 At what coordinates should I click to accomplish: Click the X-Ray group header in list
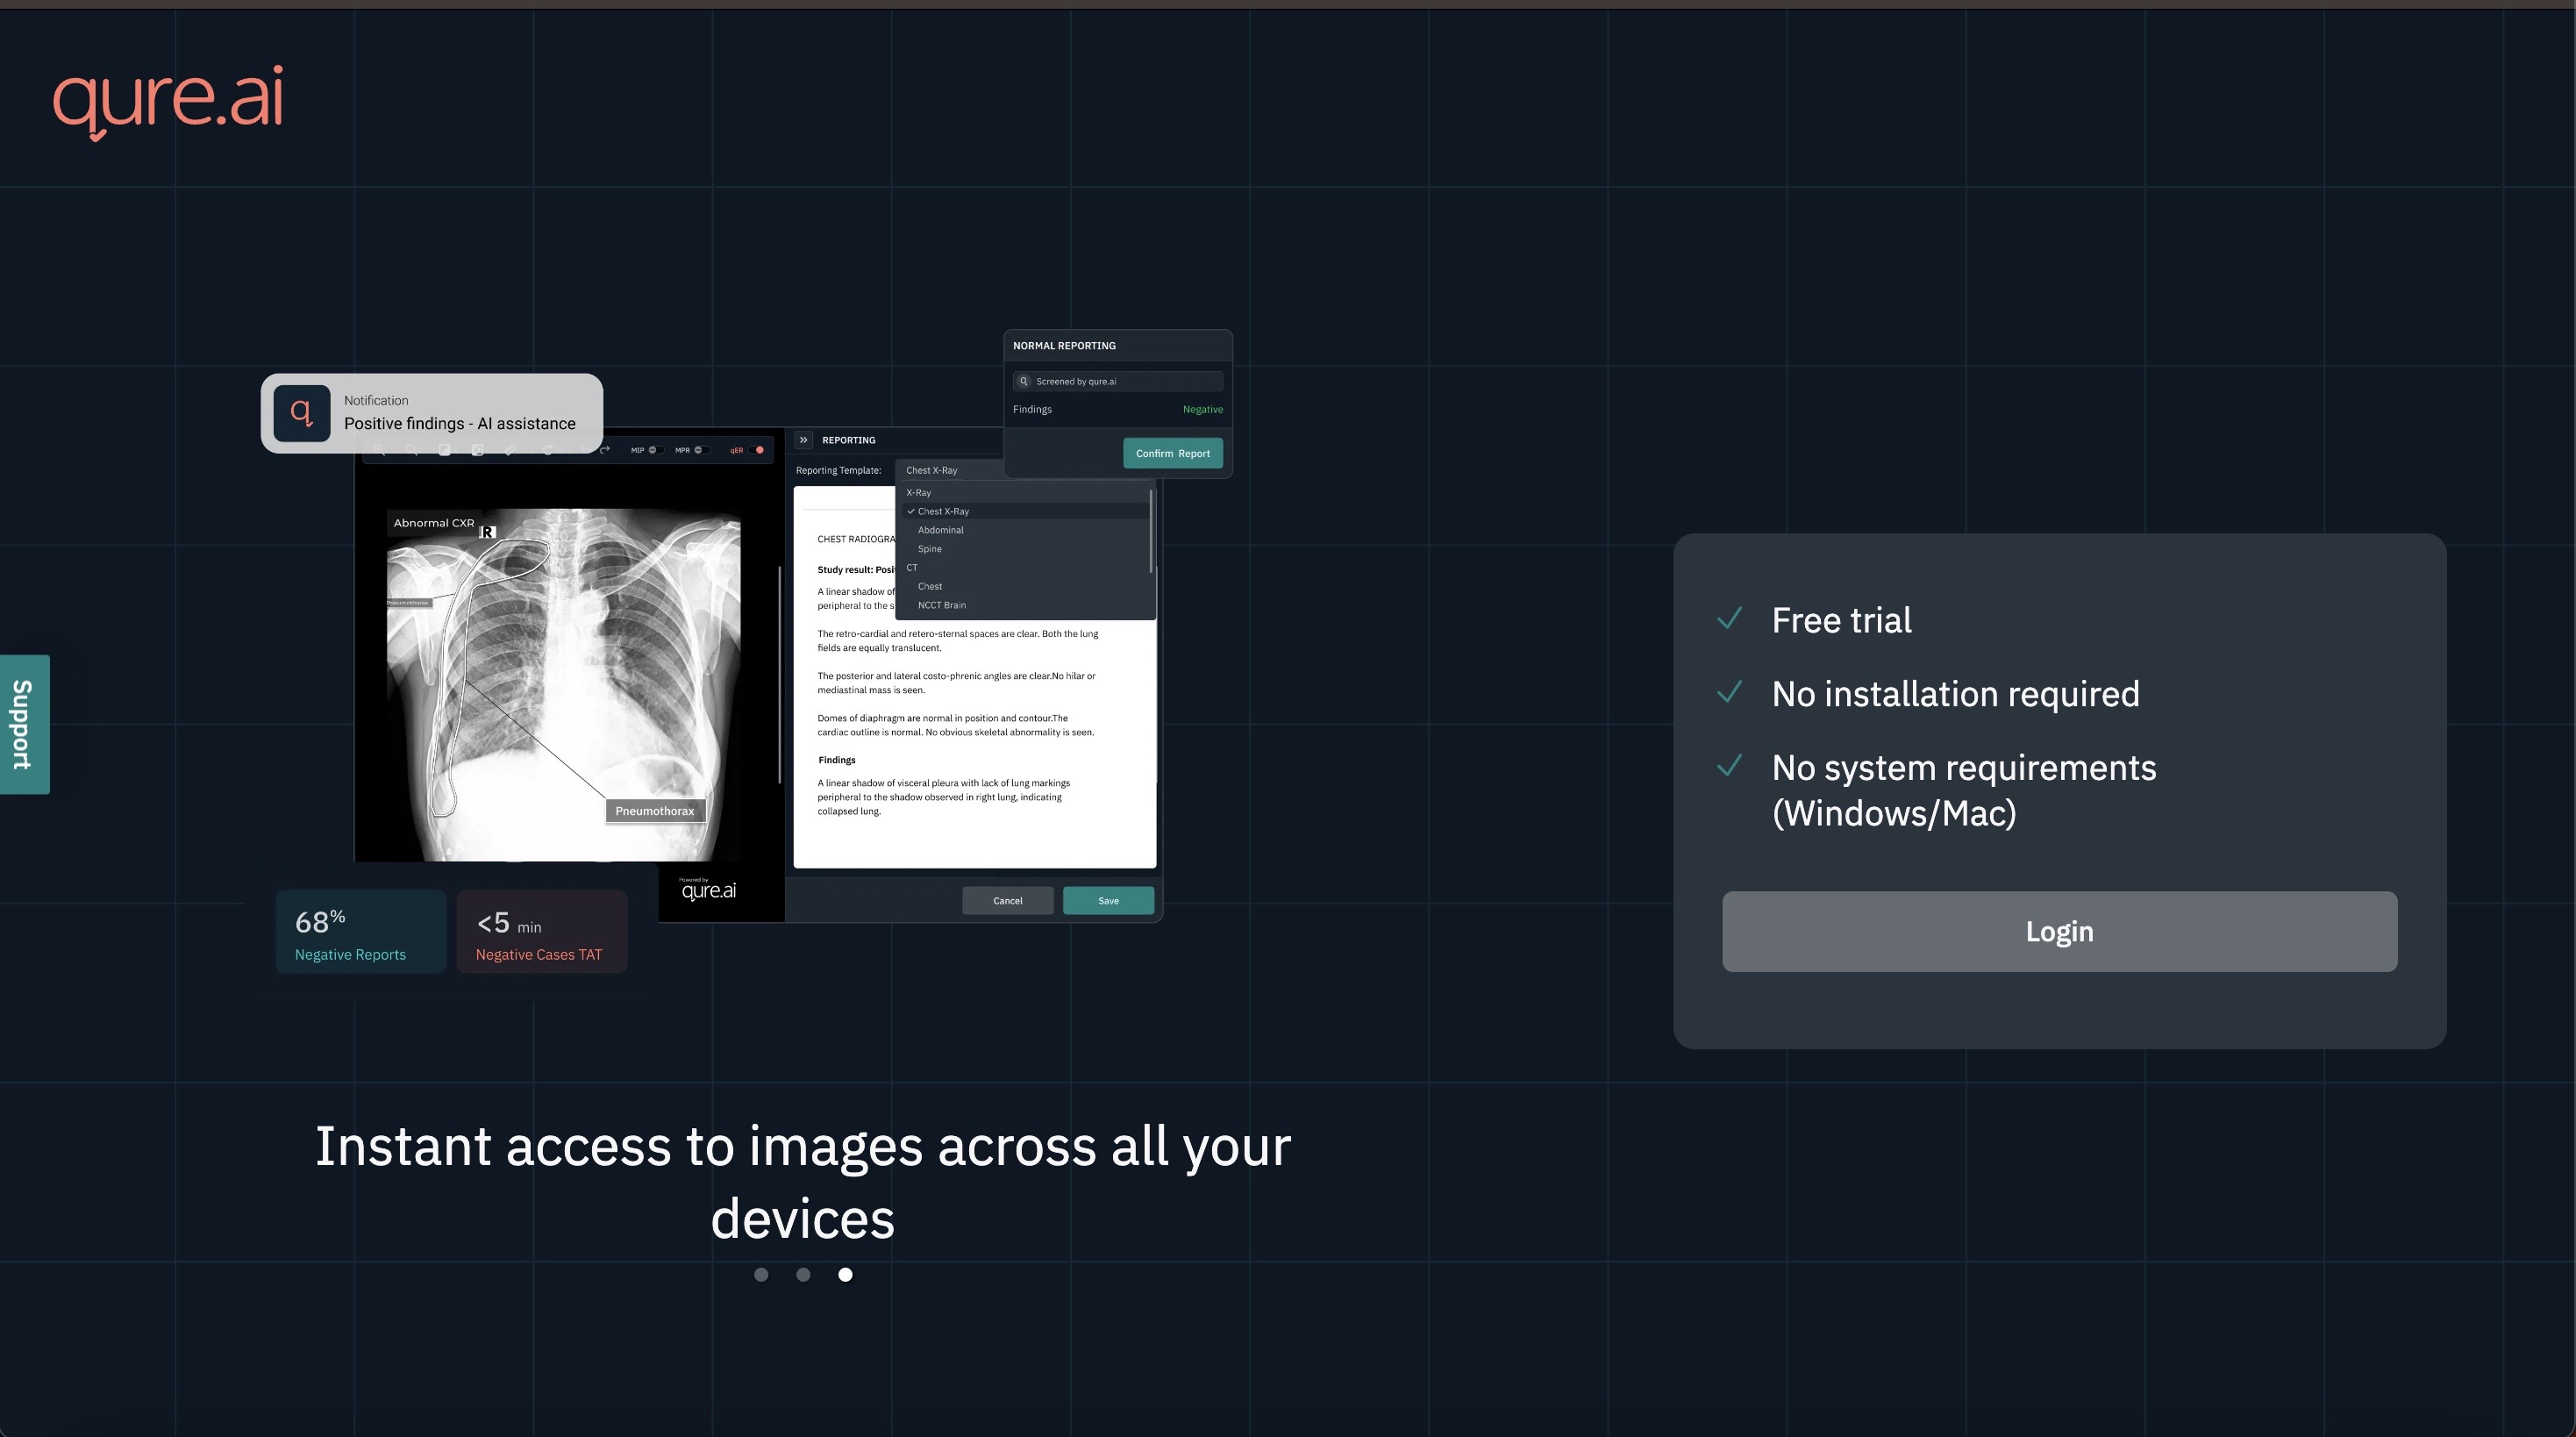[x=919, y=492]
